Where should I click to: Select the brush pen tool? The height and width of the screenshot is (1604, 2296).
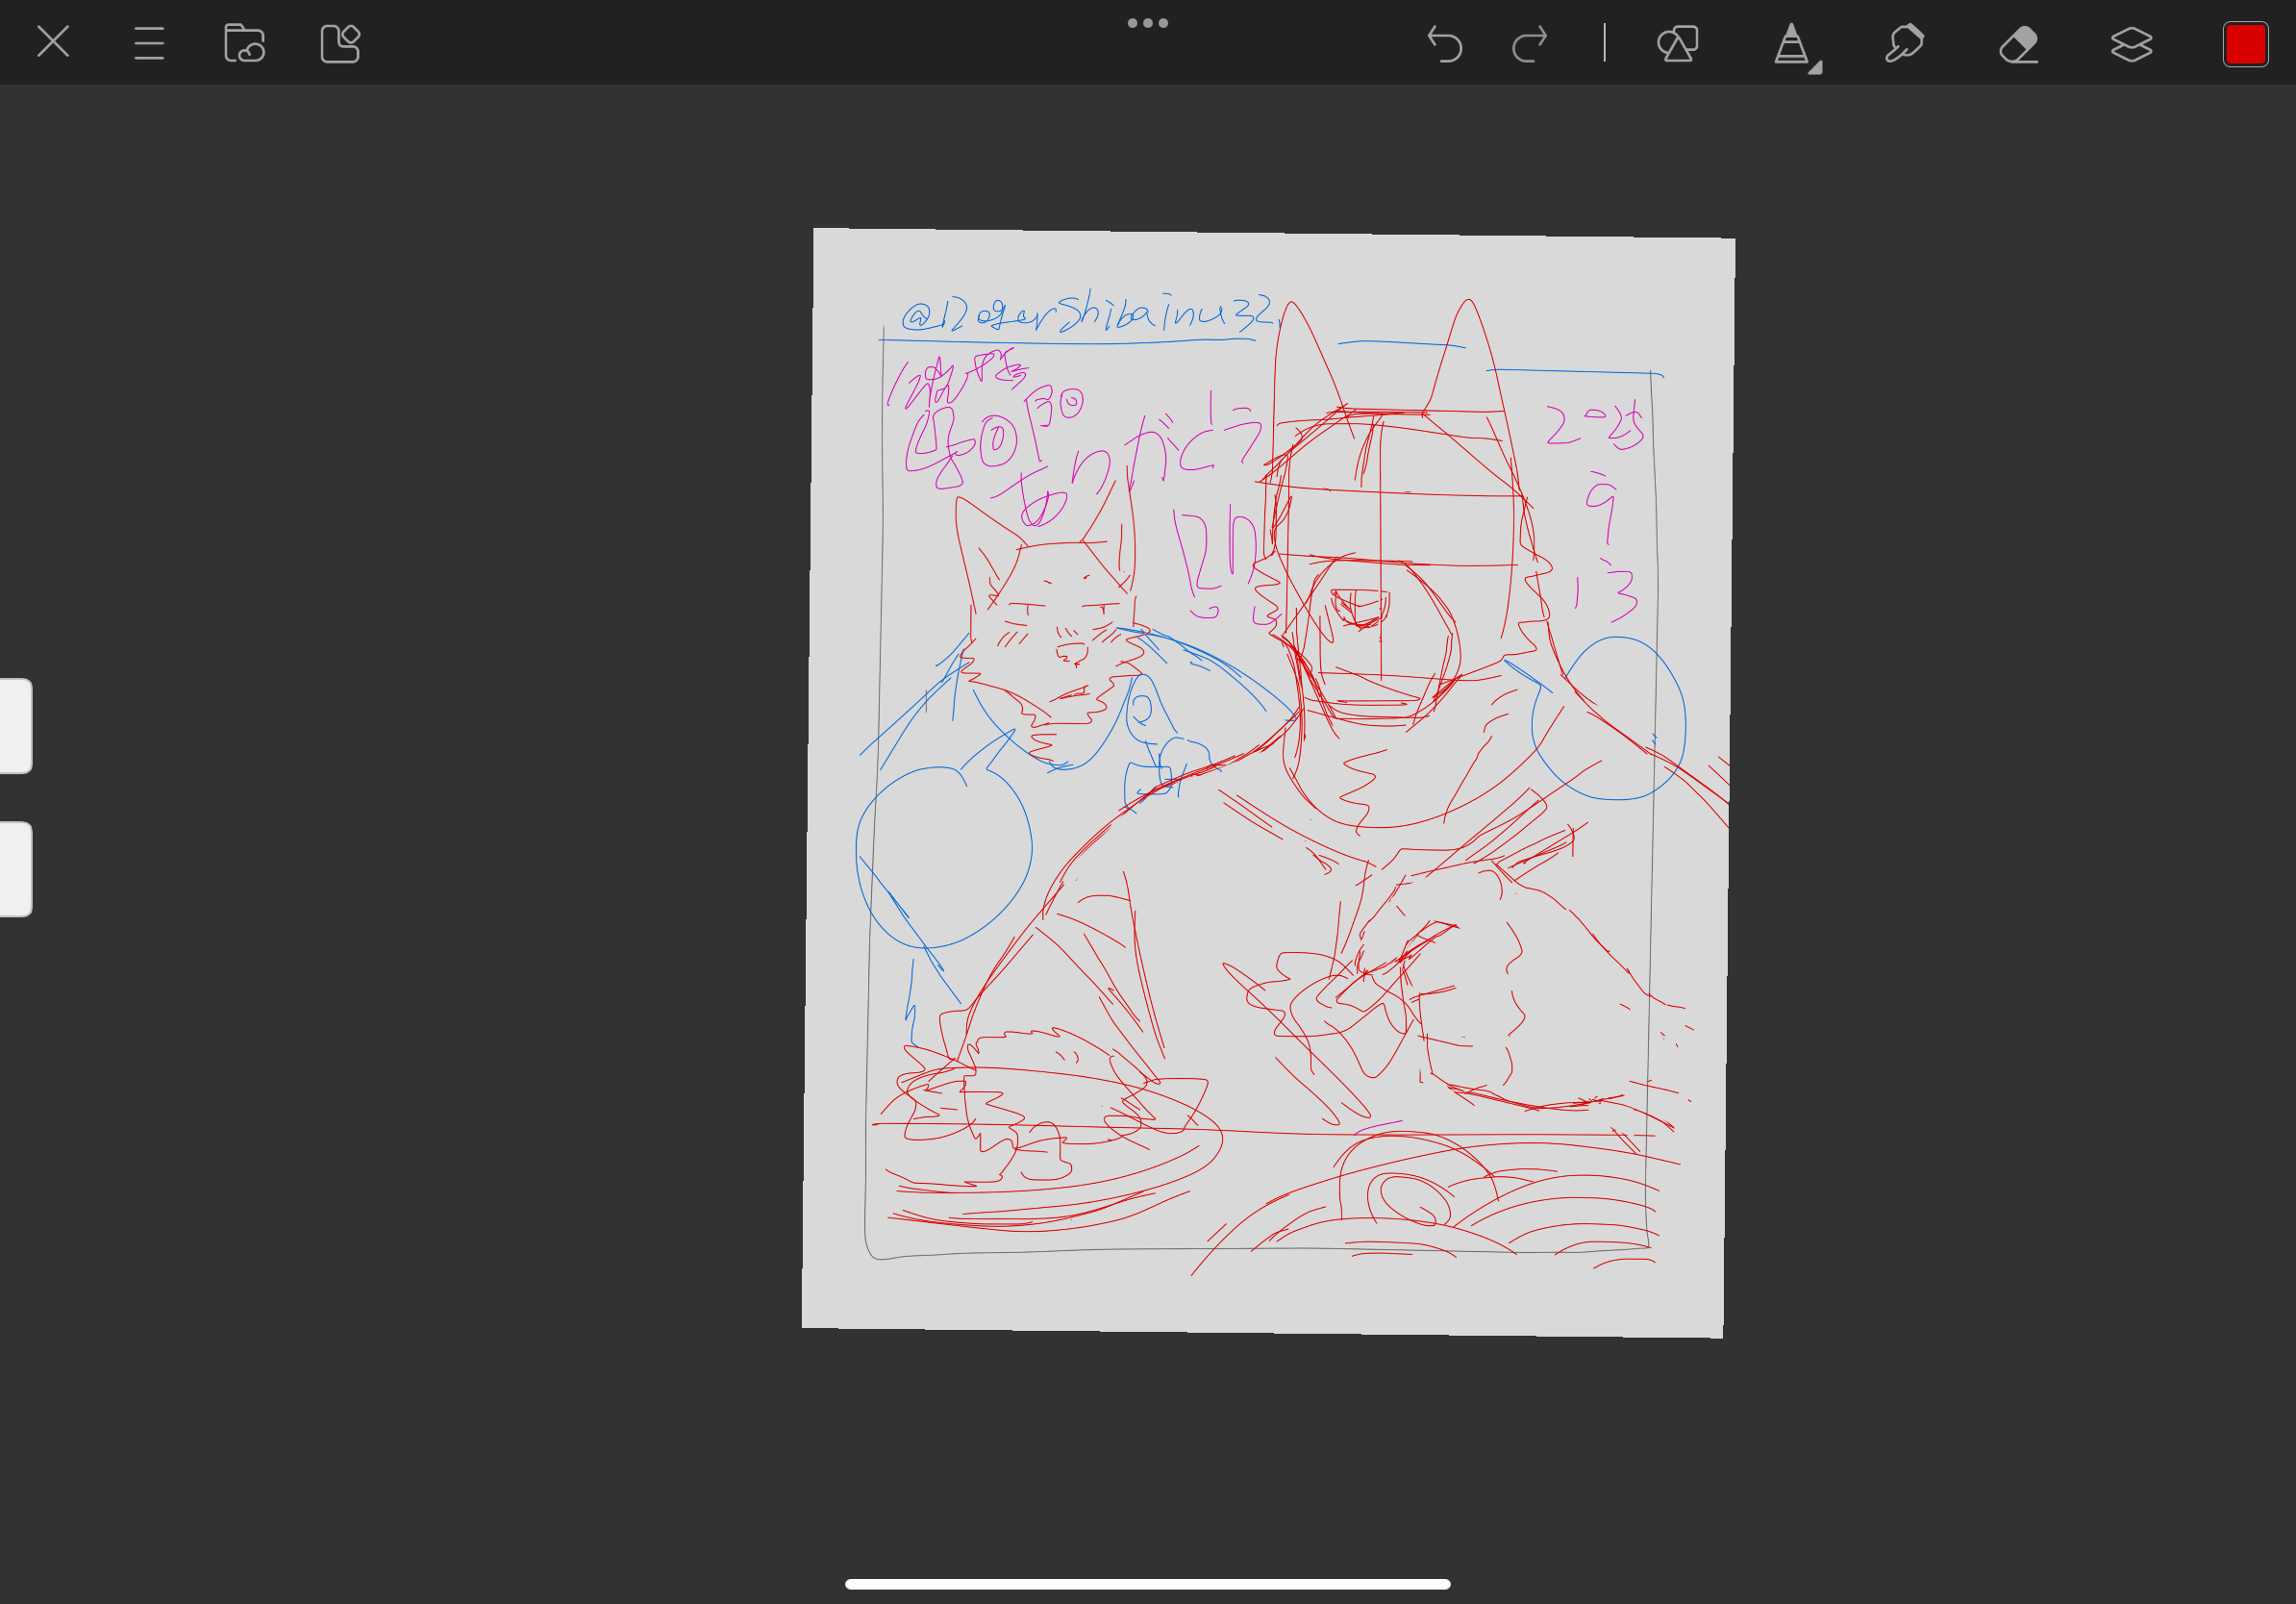tap(1791, 44)
